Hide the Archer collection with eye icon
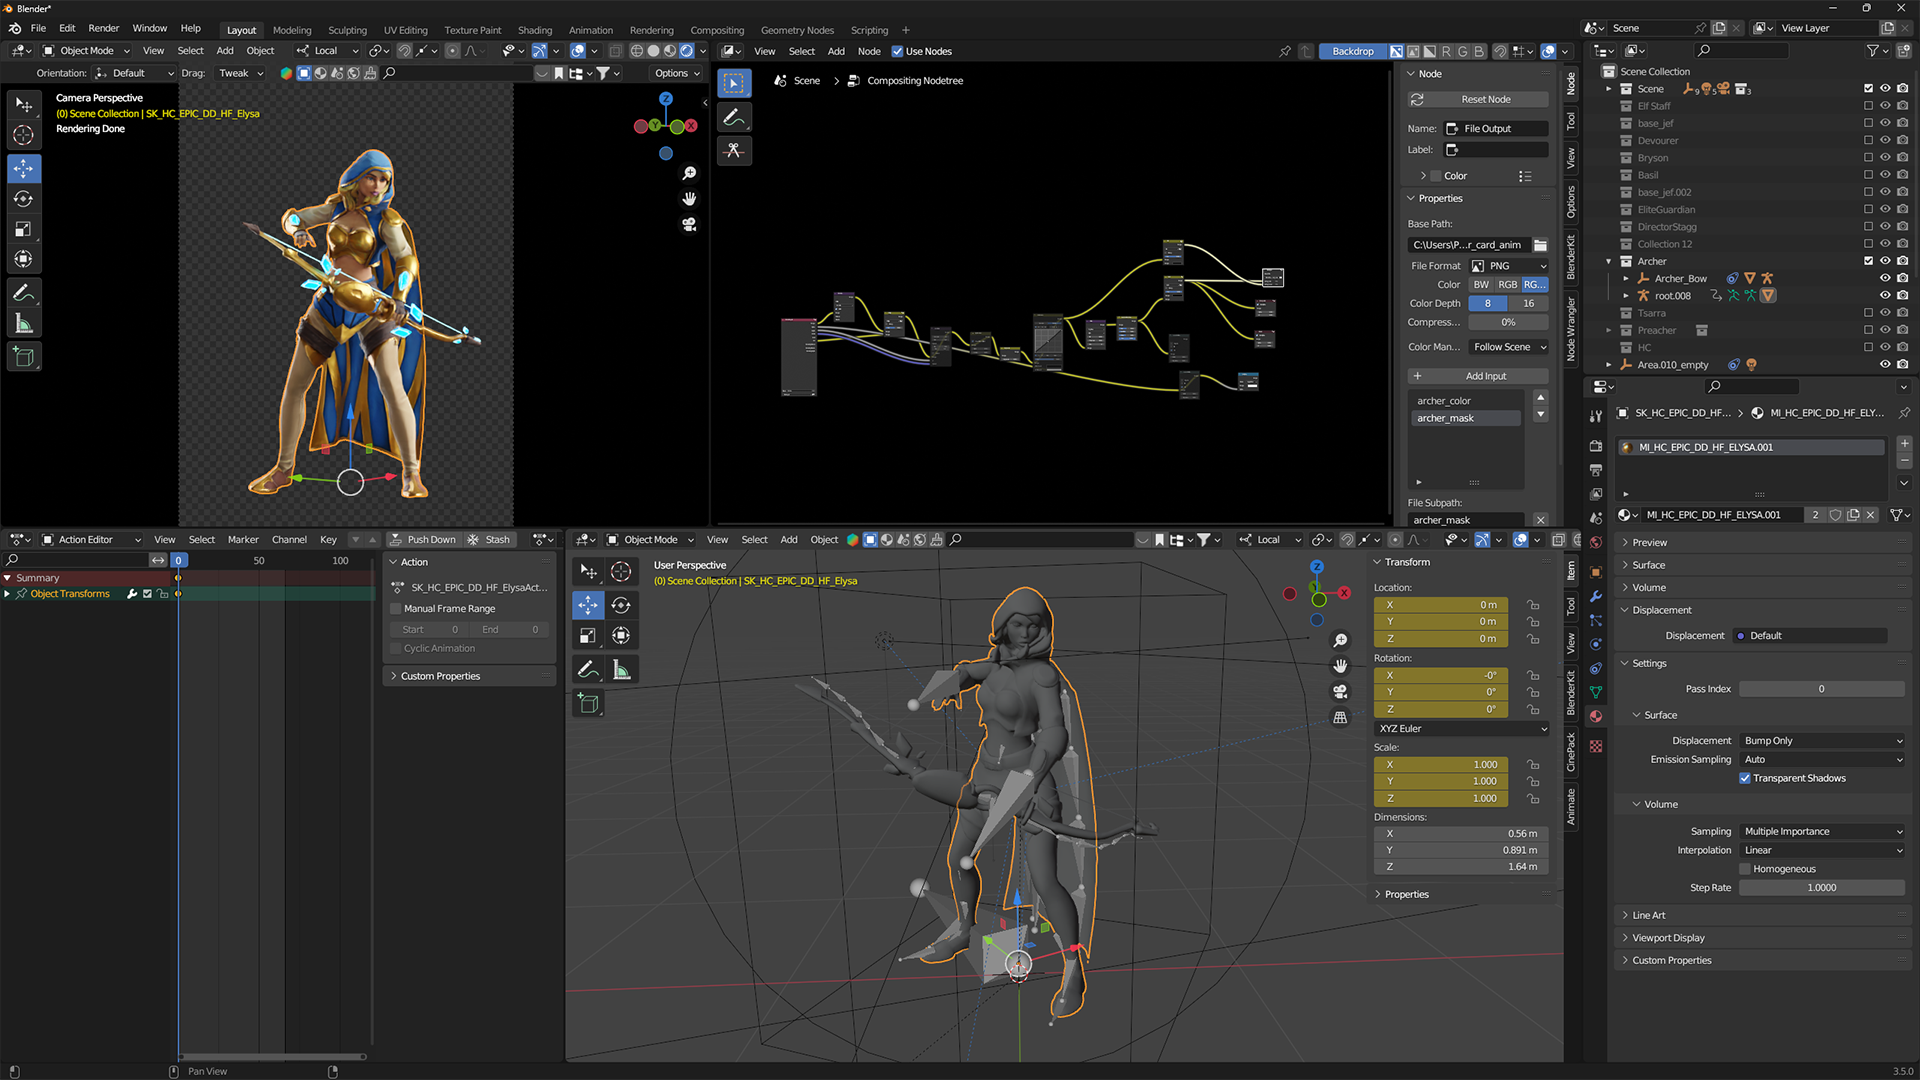This screenshot has height=1080, width=1920. pos(1885,261)
